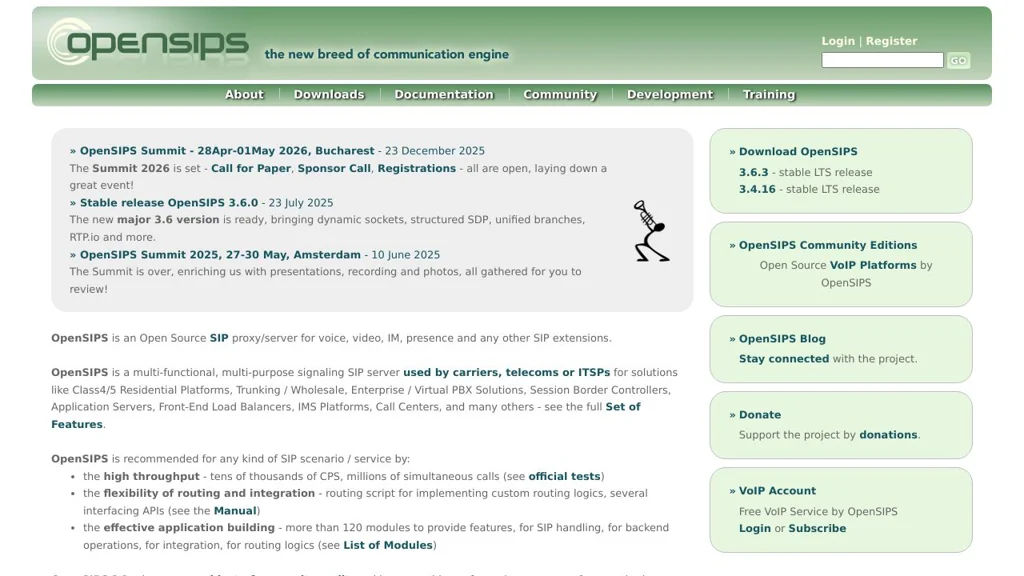The image size is (1024, 576).
Task: Open the Sponsor Call link
Action: pos(334,168)
